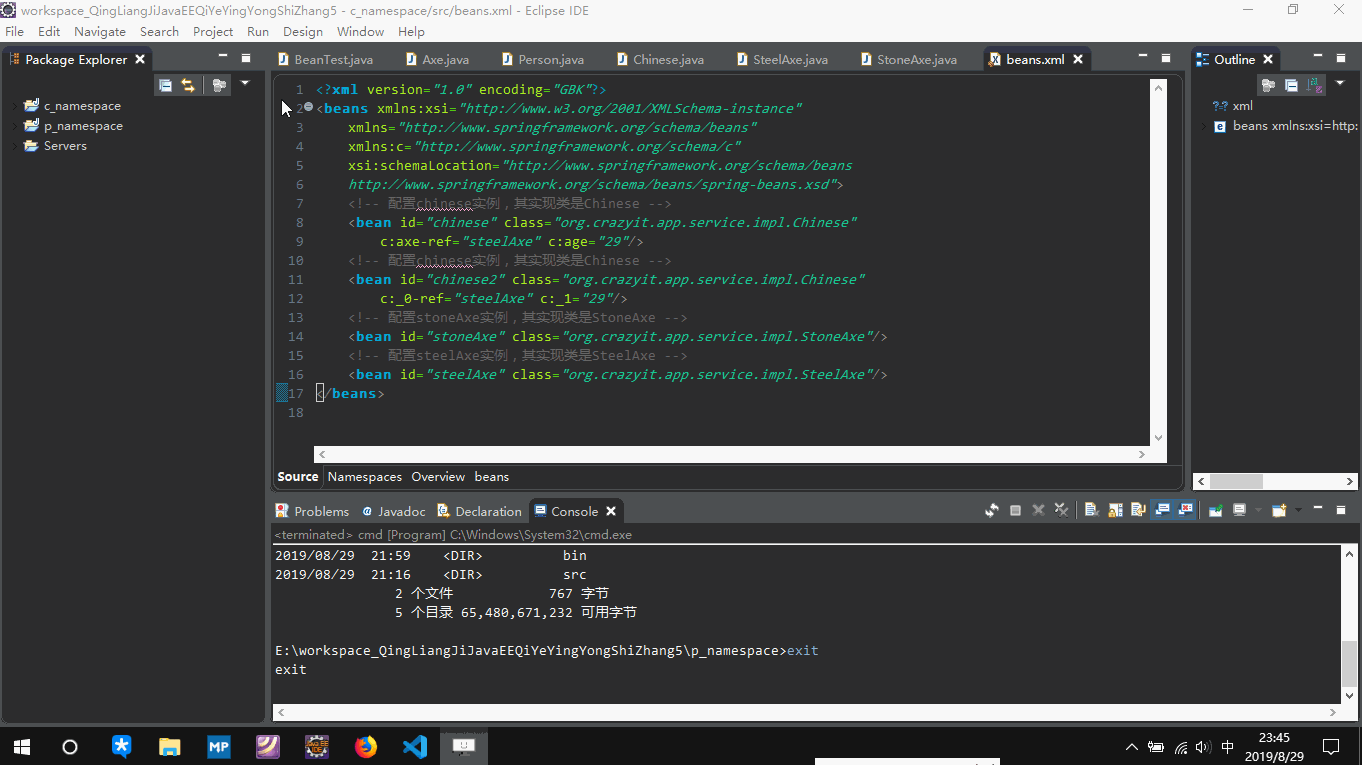Click Terminate button in Console toolbar
This screenshot has width=1362, height=765.
pyautogui.click(x=1015, y=510)
